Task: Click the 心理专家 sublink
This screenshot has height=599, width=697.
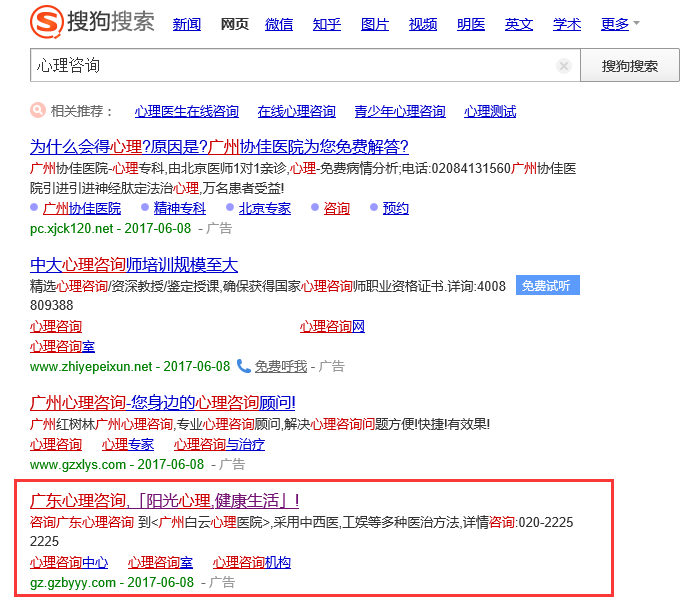Action: click(128, 444)
